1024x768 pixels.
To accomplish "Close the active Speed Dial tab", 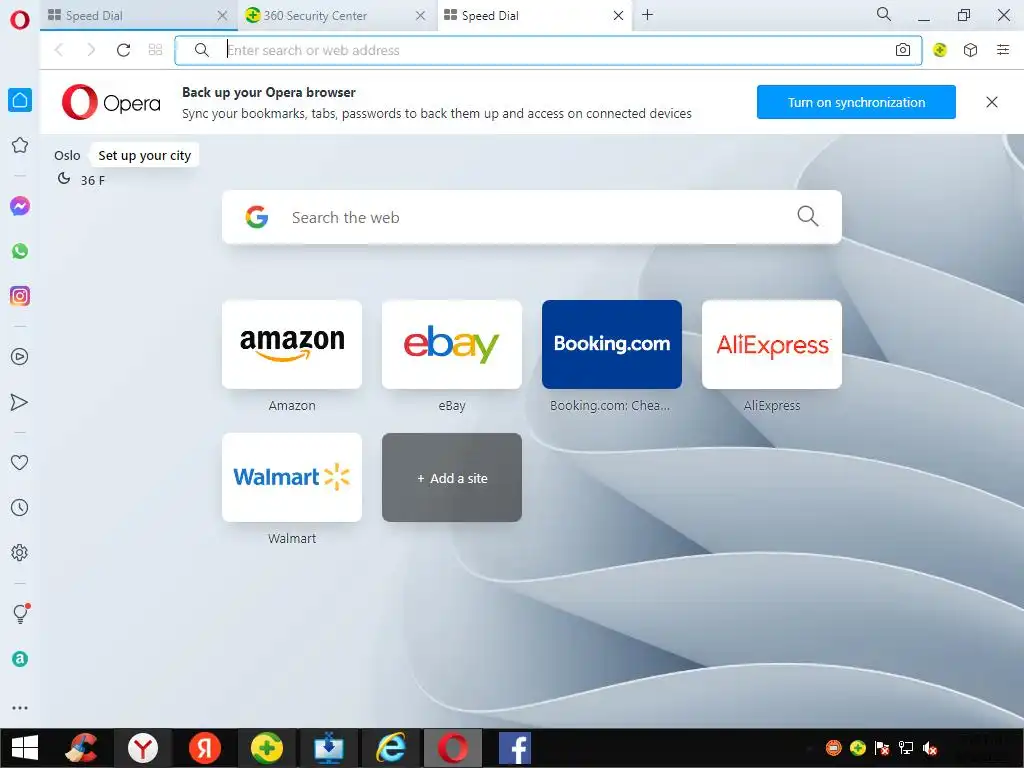I will coord(618,16).
